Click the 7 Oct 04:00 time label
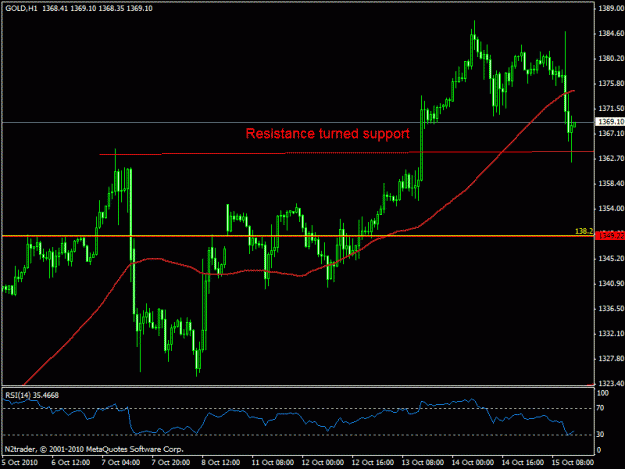The width and height of the screenshot is (625, 469). tap(121, 462)
